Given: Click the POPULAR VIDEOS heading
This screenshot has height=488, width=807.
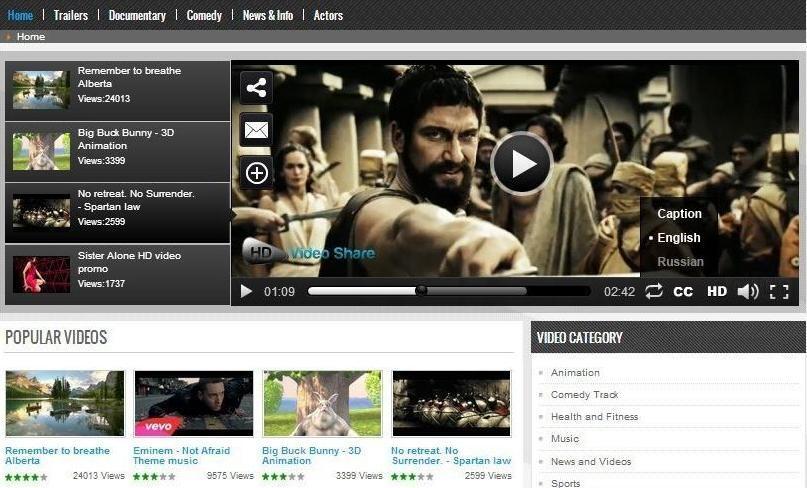Looking at the screenshot, I should (56, 337).
